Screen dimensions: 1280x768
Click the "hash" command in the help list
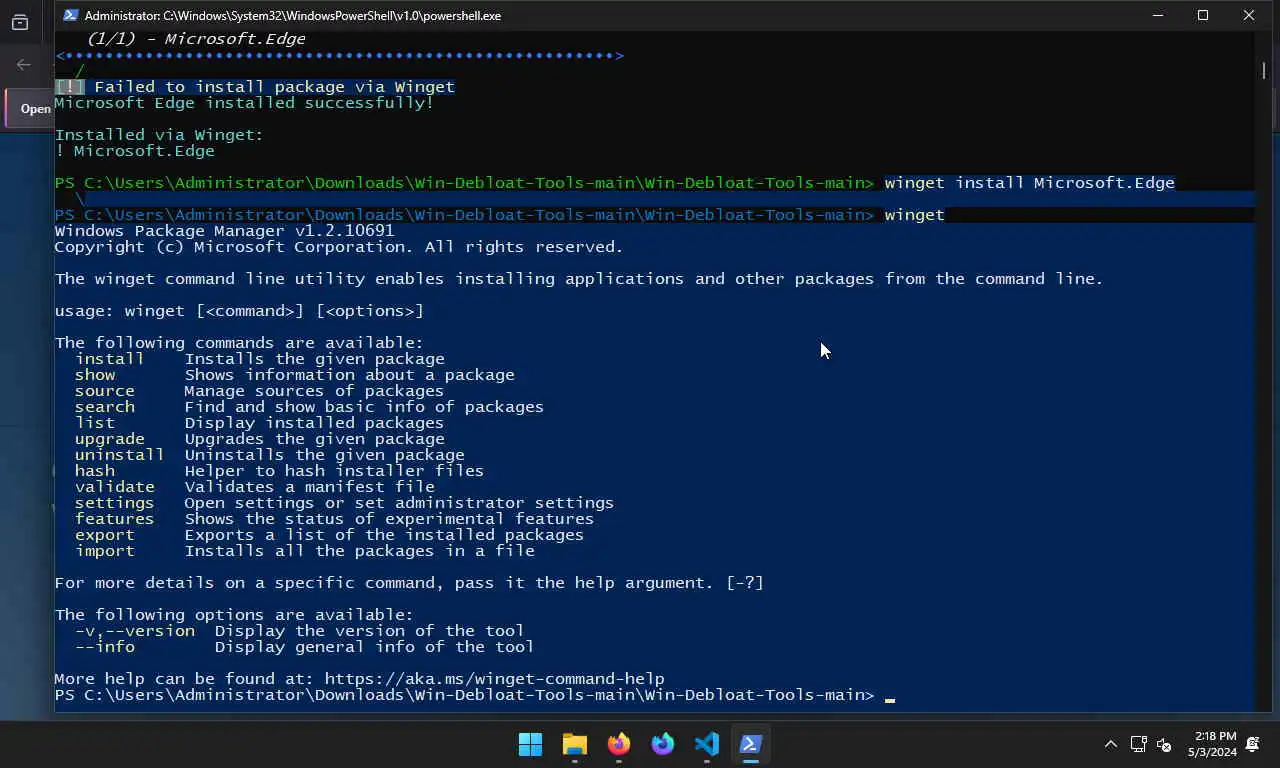pos(95,471)
